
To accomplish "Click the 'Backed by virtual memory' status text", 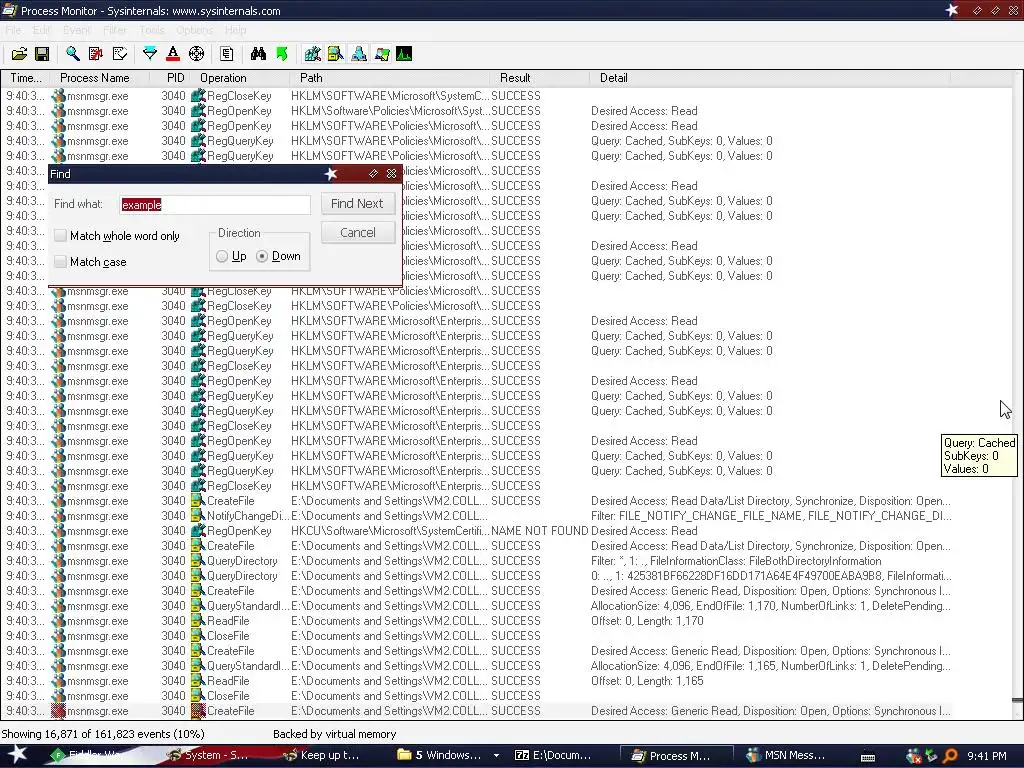I will click(334, 734).
